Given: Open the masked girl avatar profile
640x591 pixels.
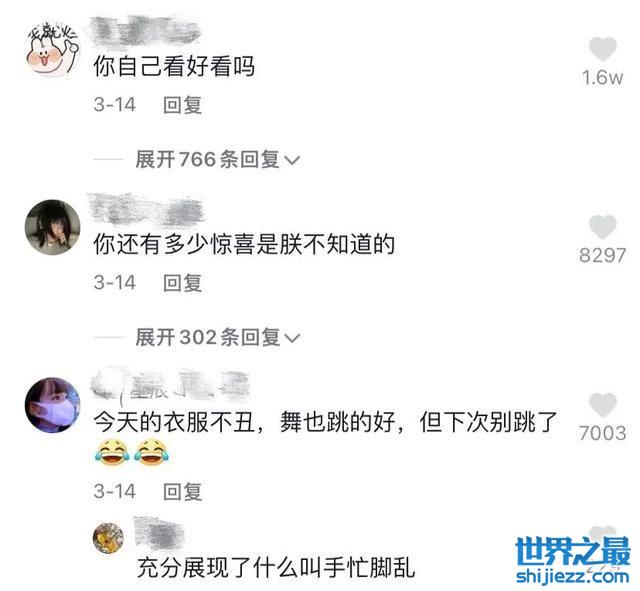Looking at the screenshot, I should (53, 405).
